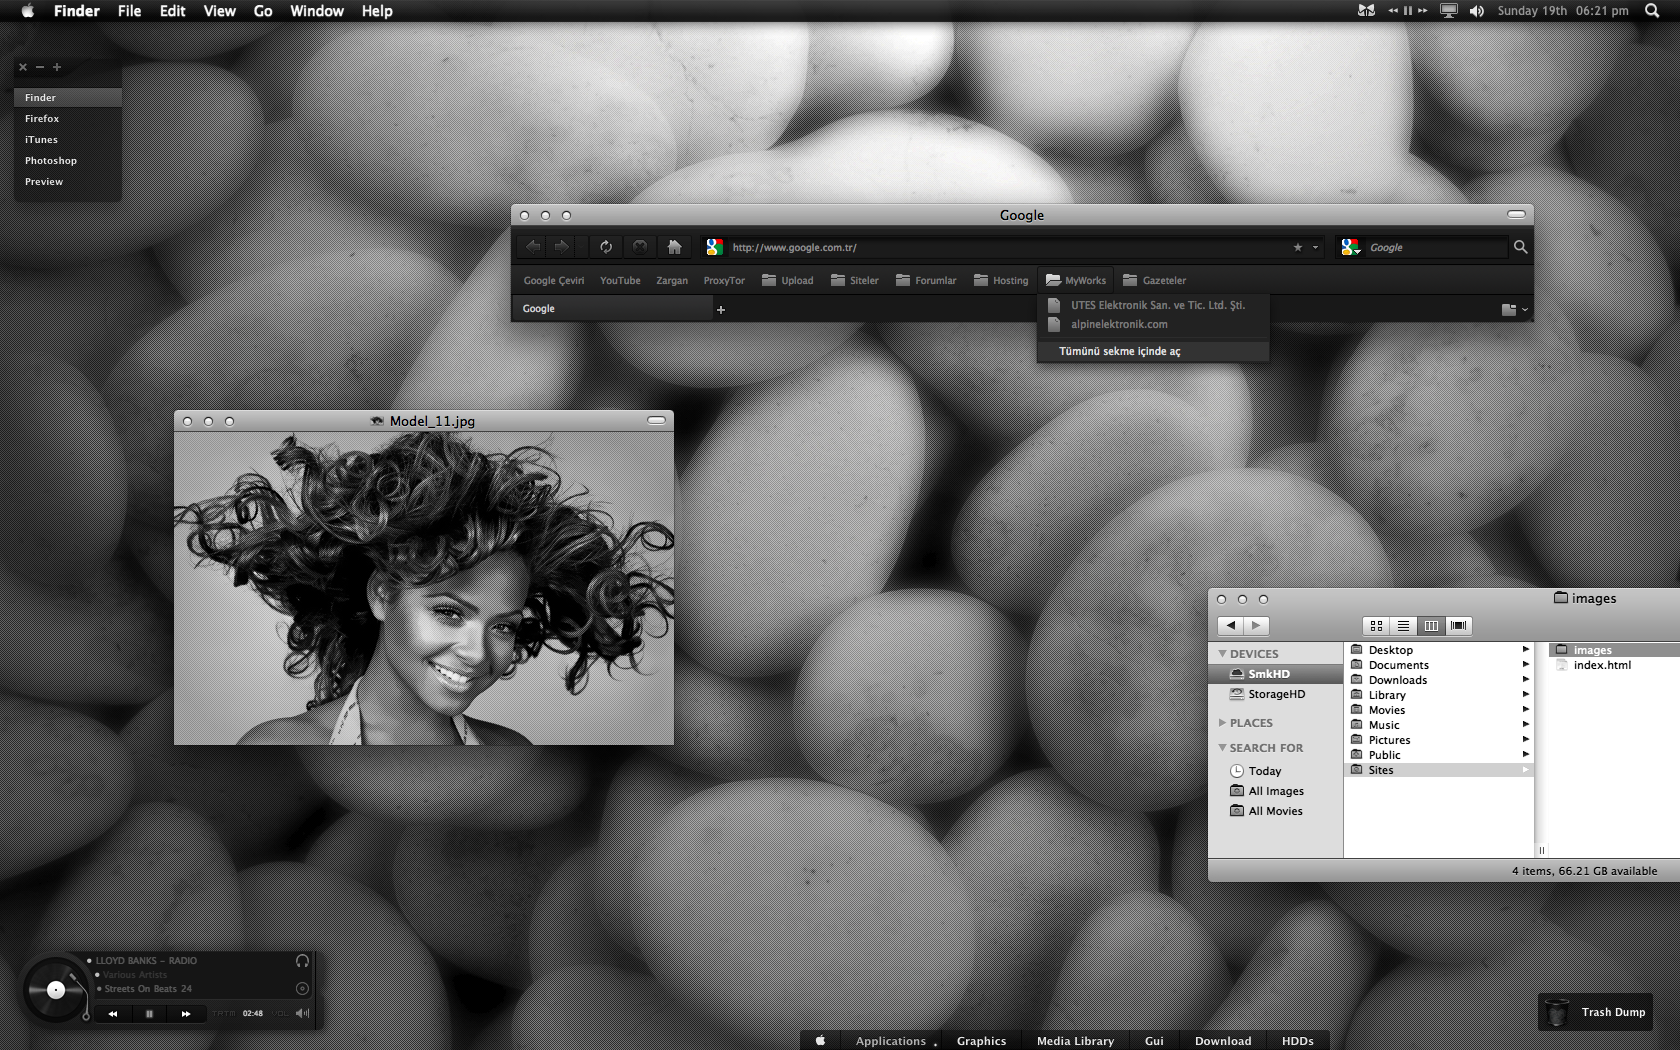Click the display icon in menu bar
1680x1050 pixels.
[x=1448, y=11]
